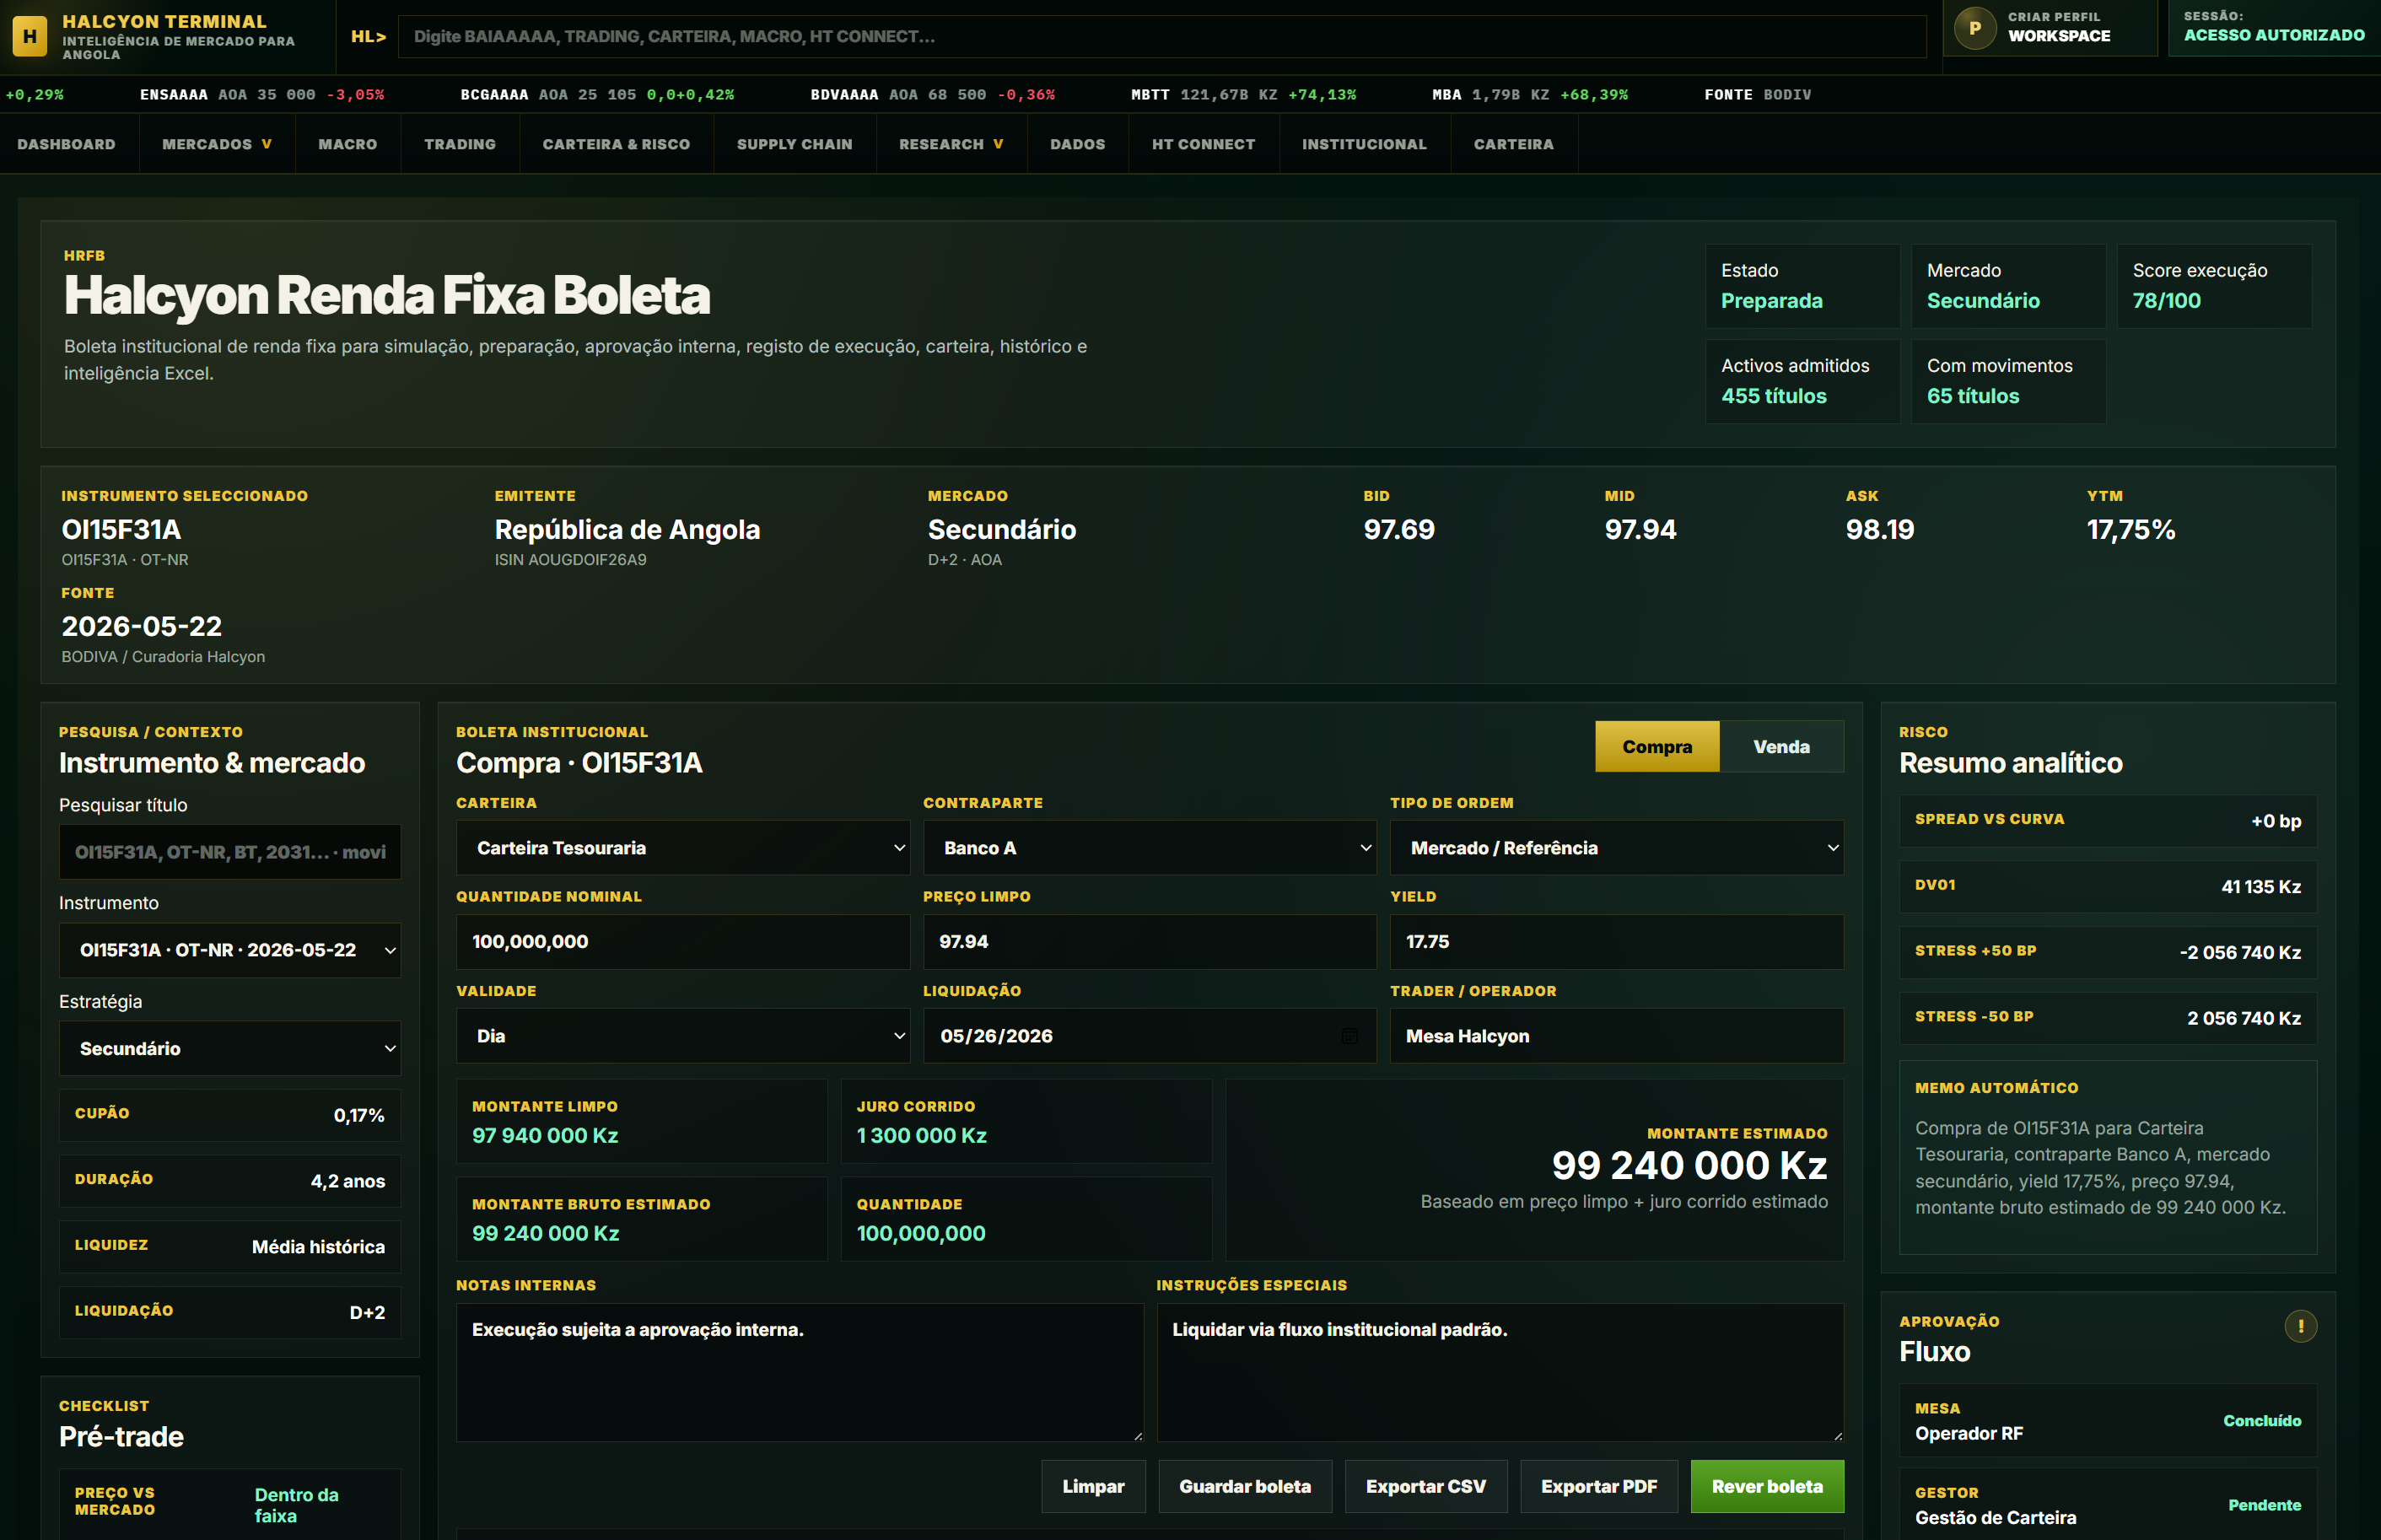Click the BDVAAAA ticker entry
The height and width of the screenshot is (1540, 2381).
coord(933,95)
